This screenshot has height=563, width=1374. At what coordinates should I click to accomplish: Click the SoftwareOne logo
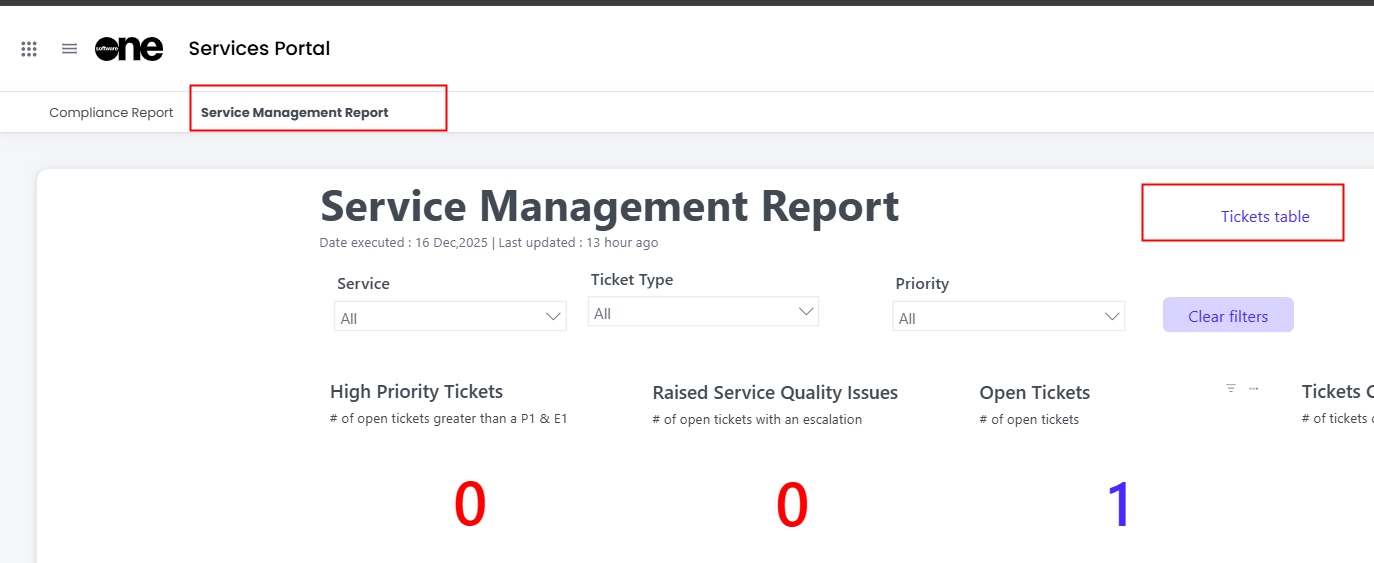(129, 49)
